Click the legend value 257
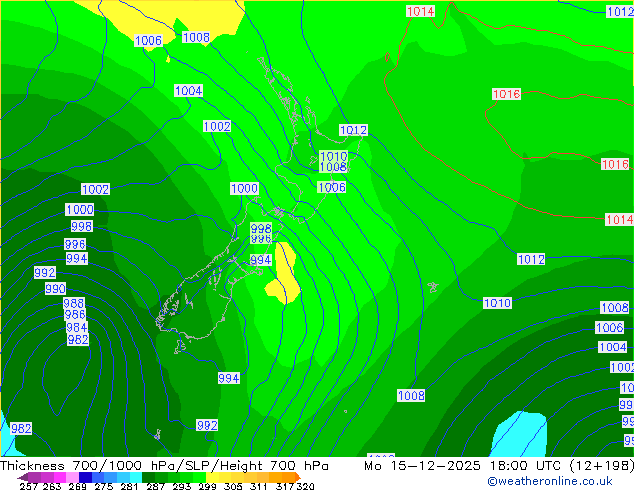Image resolution: width=634 pixels, height=490 pixels. coord(30,486)
